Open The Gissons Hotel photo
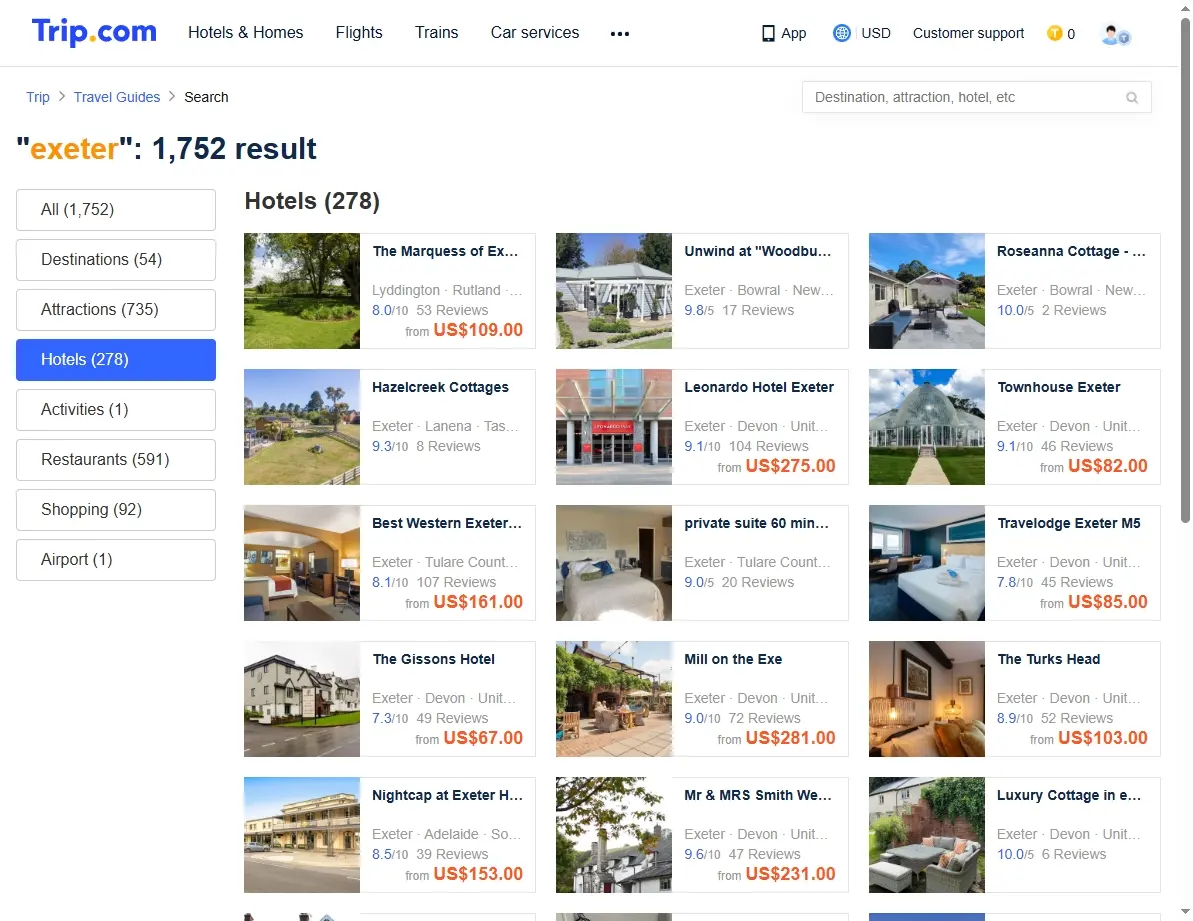 (301, 700)
